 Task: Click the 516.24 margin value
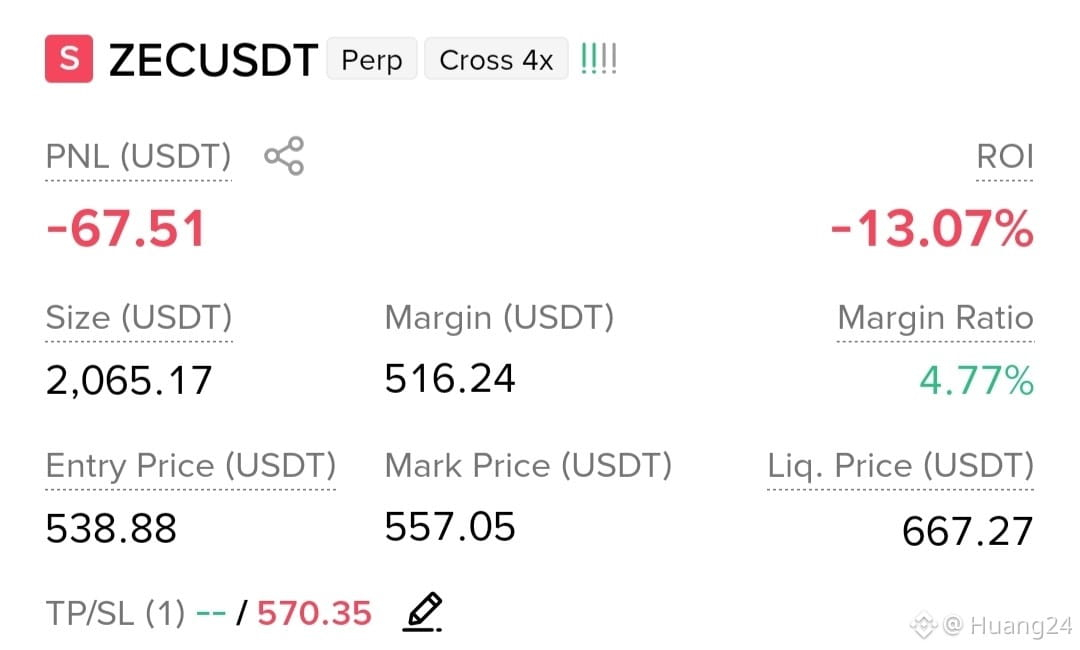(x=450, y=378)
